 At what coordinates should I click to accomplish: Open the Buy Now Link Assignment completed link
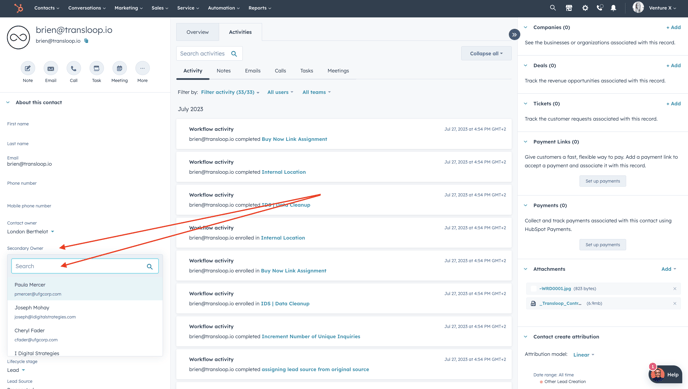click(x=294, y=139)
